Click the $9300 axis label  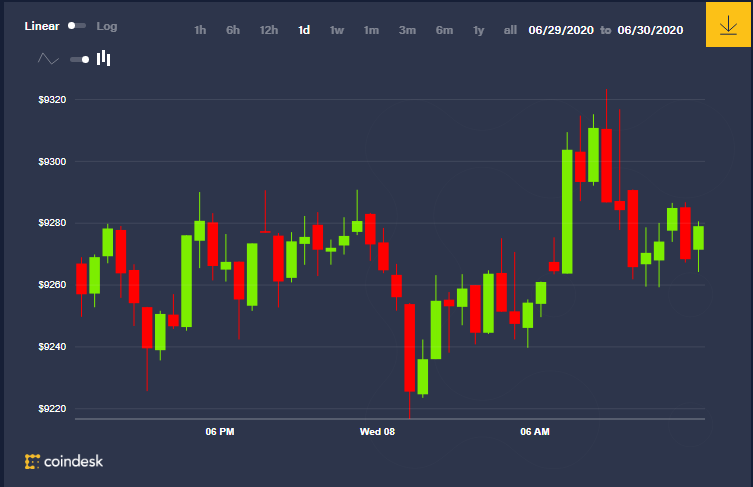[x=52, y=162]
